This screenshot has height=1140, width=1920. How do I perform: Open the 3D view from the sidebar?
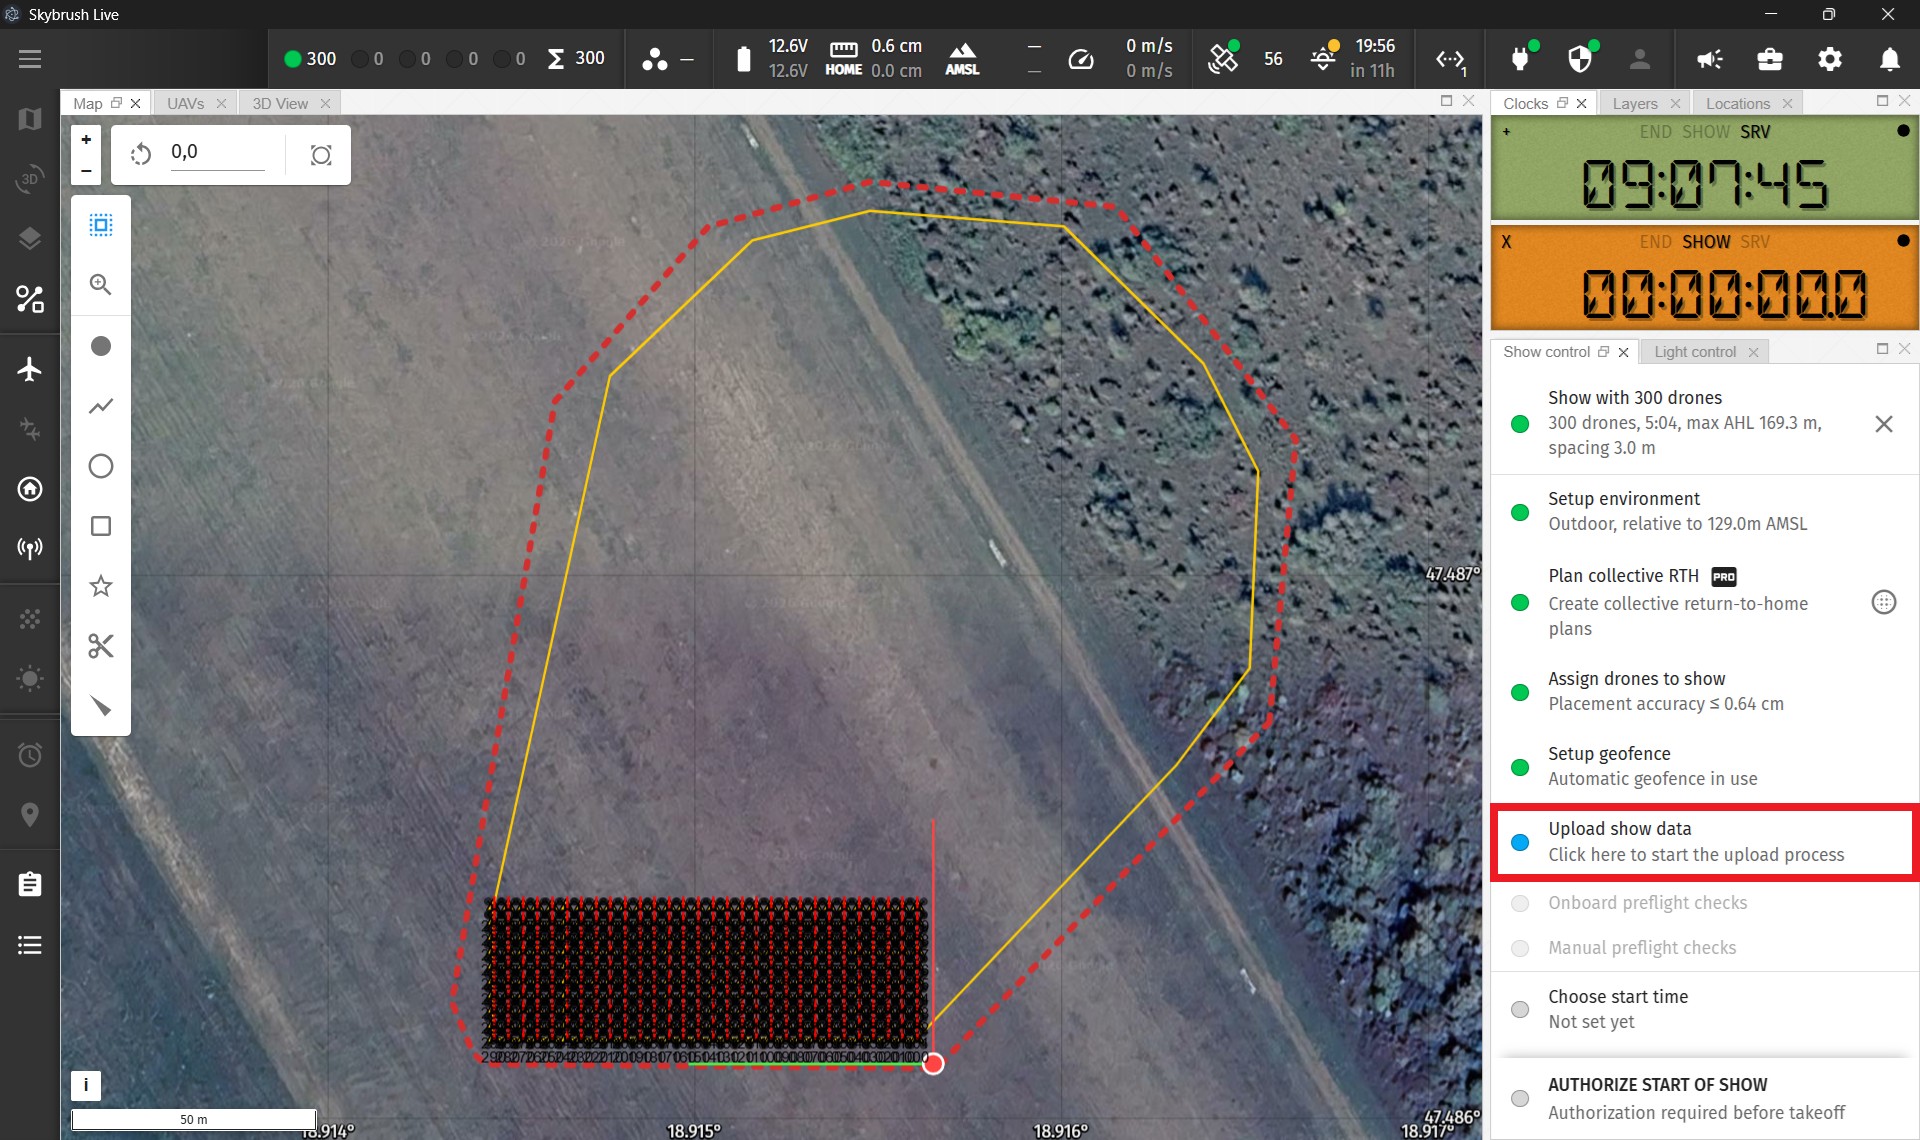pyautogui.click(x=30, y=179)
